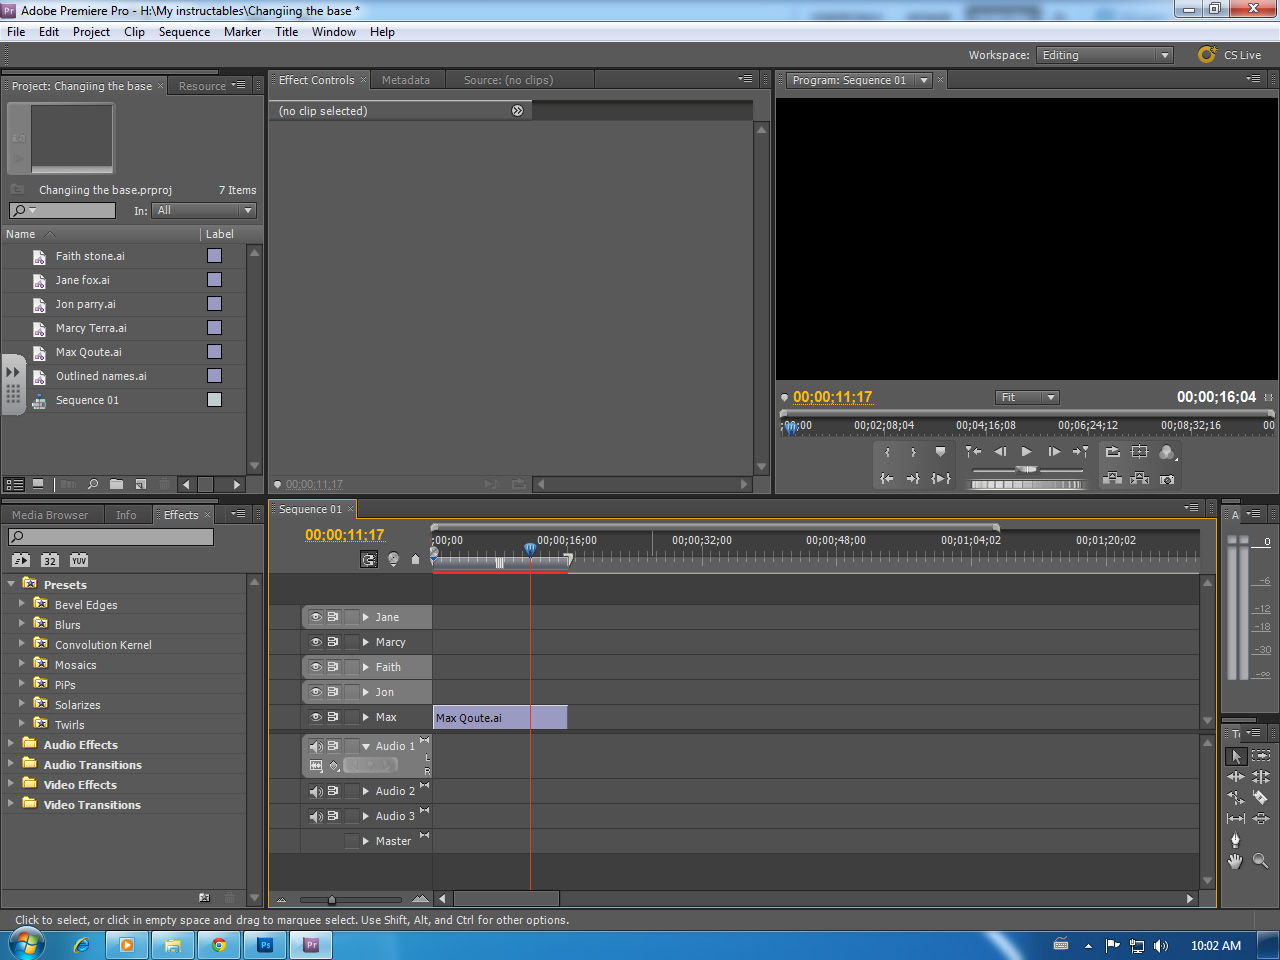The height and width of the screenshot is (960, 1280).
Task: Expand the Jane track
Action: point(366,617)
